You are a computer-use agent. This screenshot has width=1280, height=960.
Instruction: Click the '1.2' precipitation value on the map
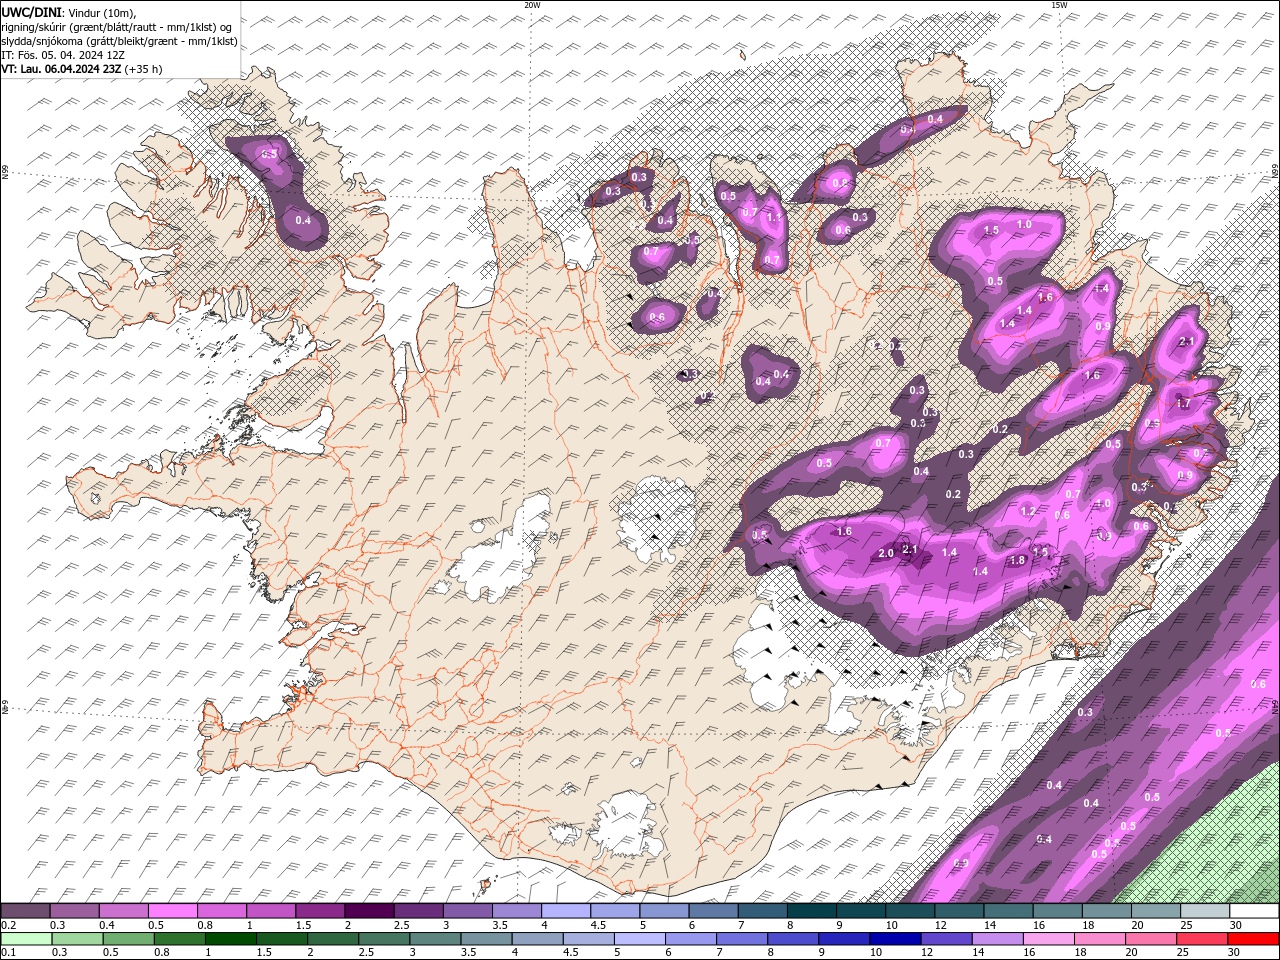tap(1028, 511)
